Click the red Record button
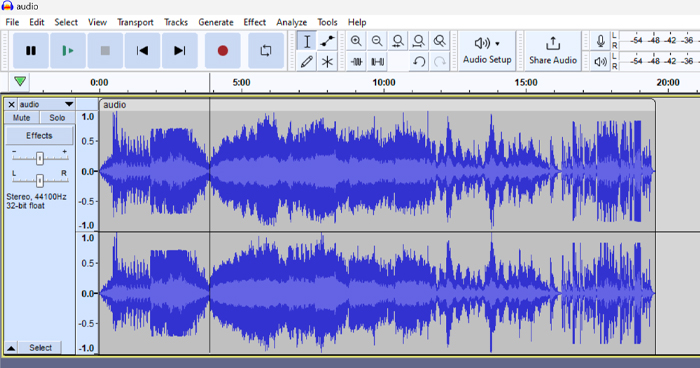The height and width of the screenshot is (368, 700). point(223,50)
